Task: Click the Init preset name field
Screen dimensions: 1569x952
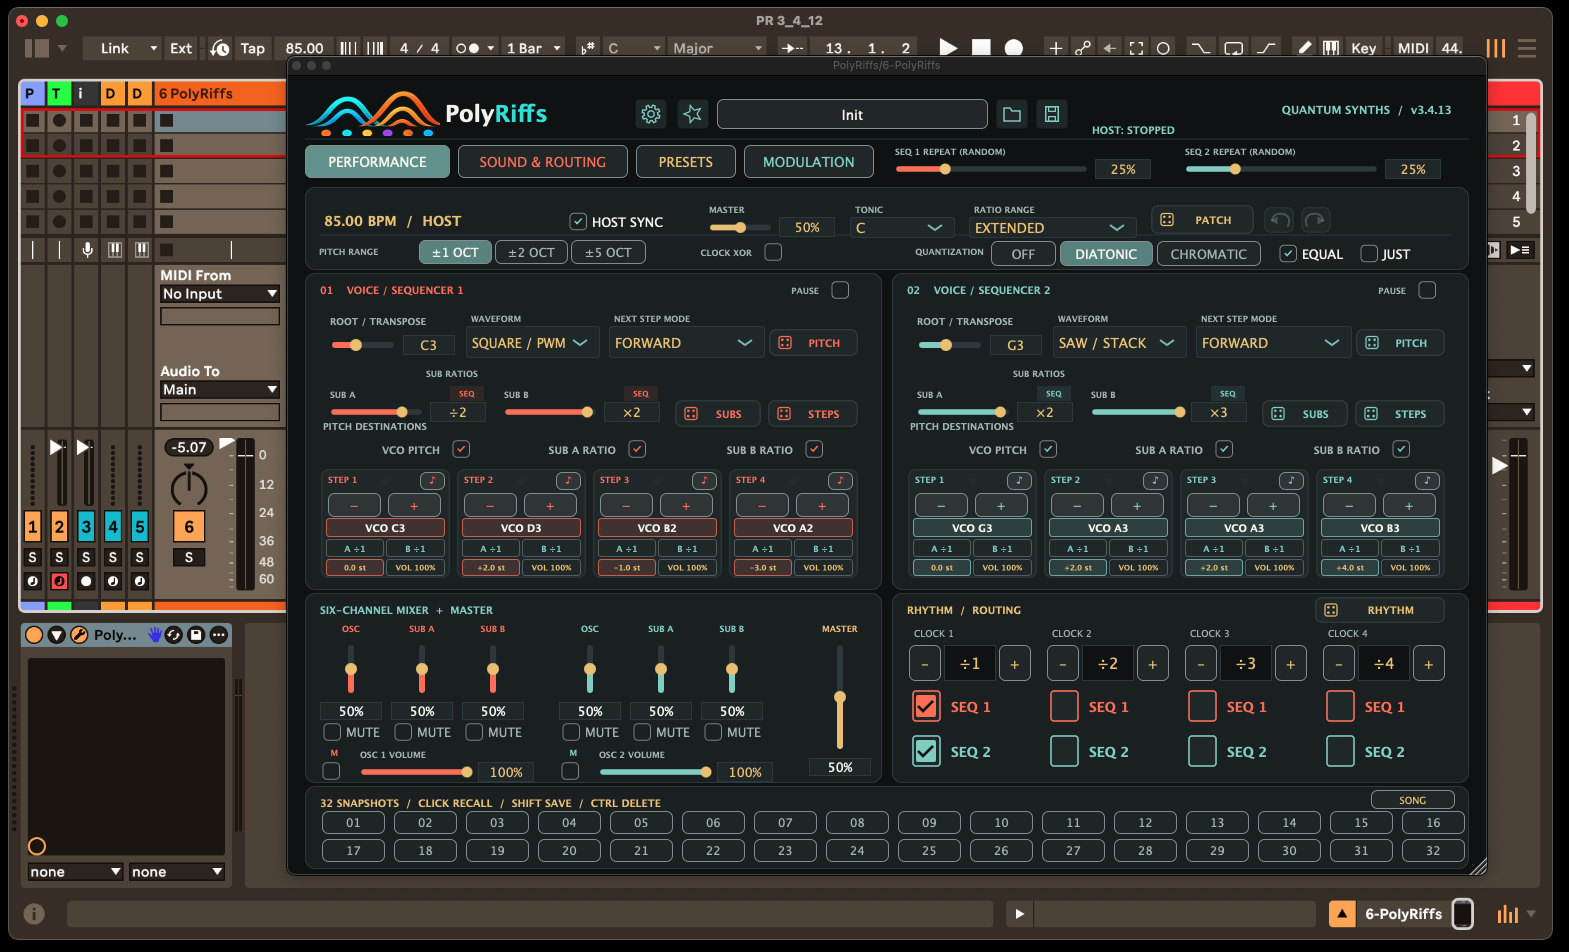Action: click(x=852, y=114)
